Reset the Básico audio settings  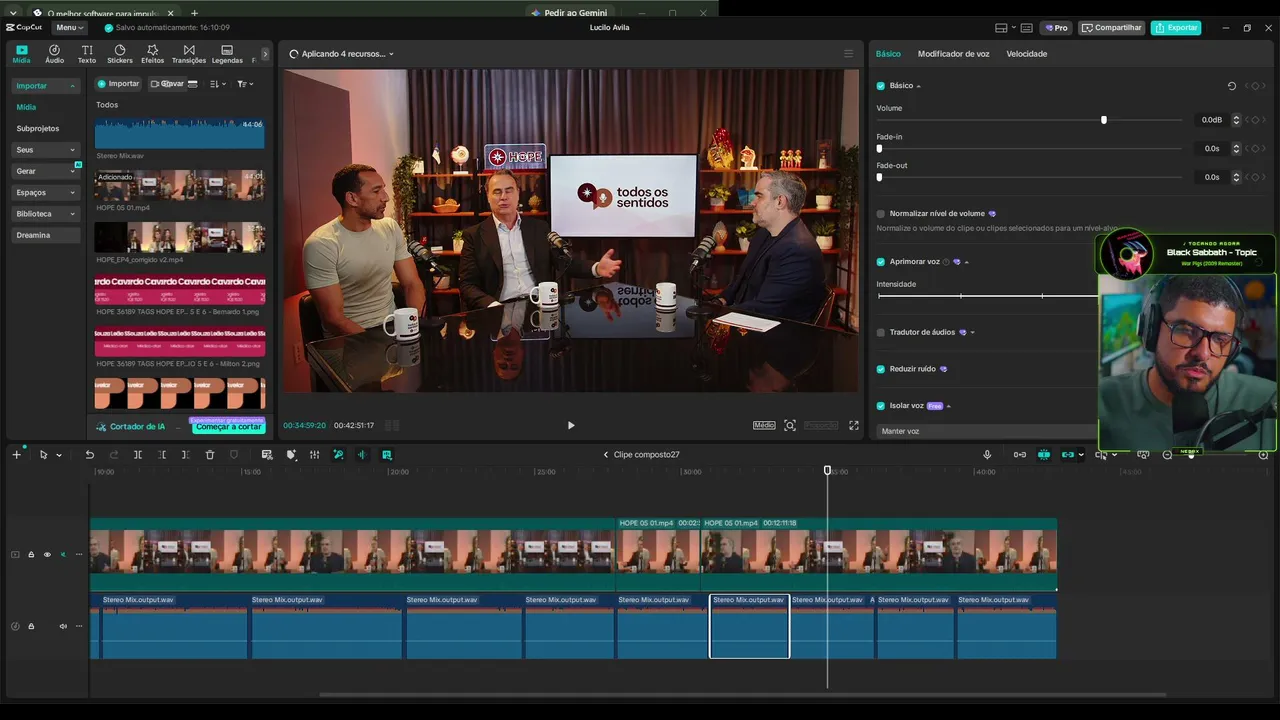[x=1232, y=86]
